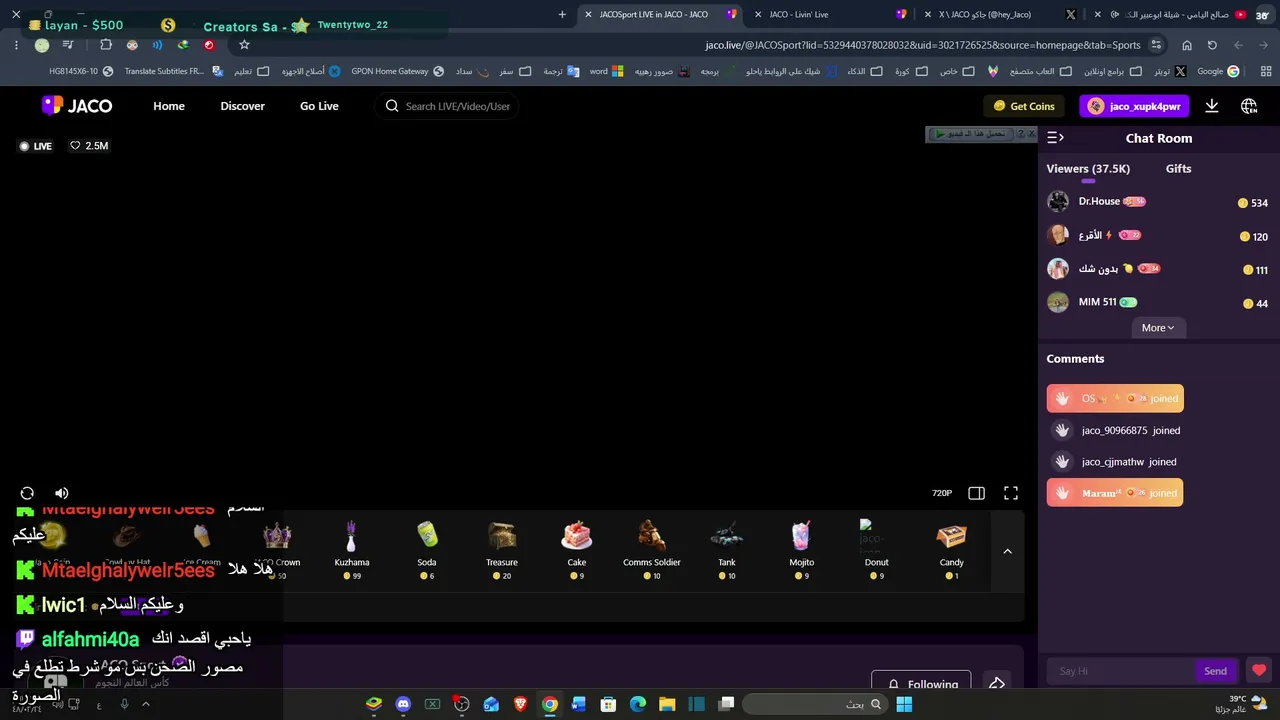Click Dr.House avatar thumbnail
This screenshot has width=1280, height=720.
pos(1058,202)
